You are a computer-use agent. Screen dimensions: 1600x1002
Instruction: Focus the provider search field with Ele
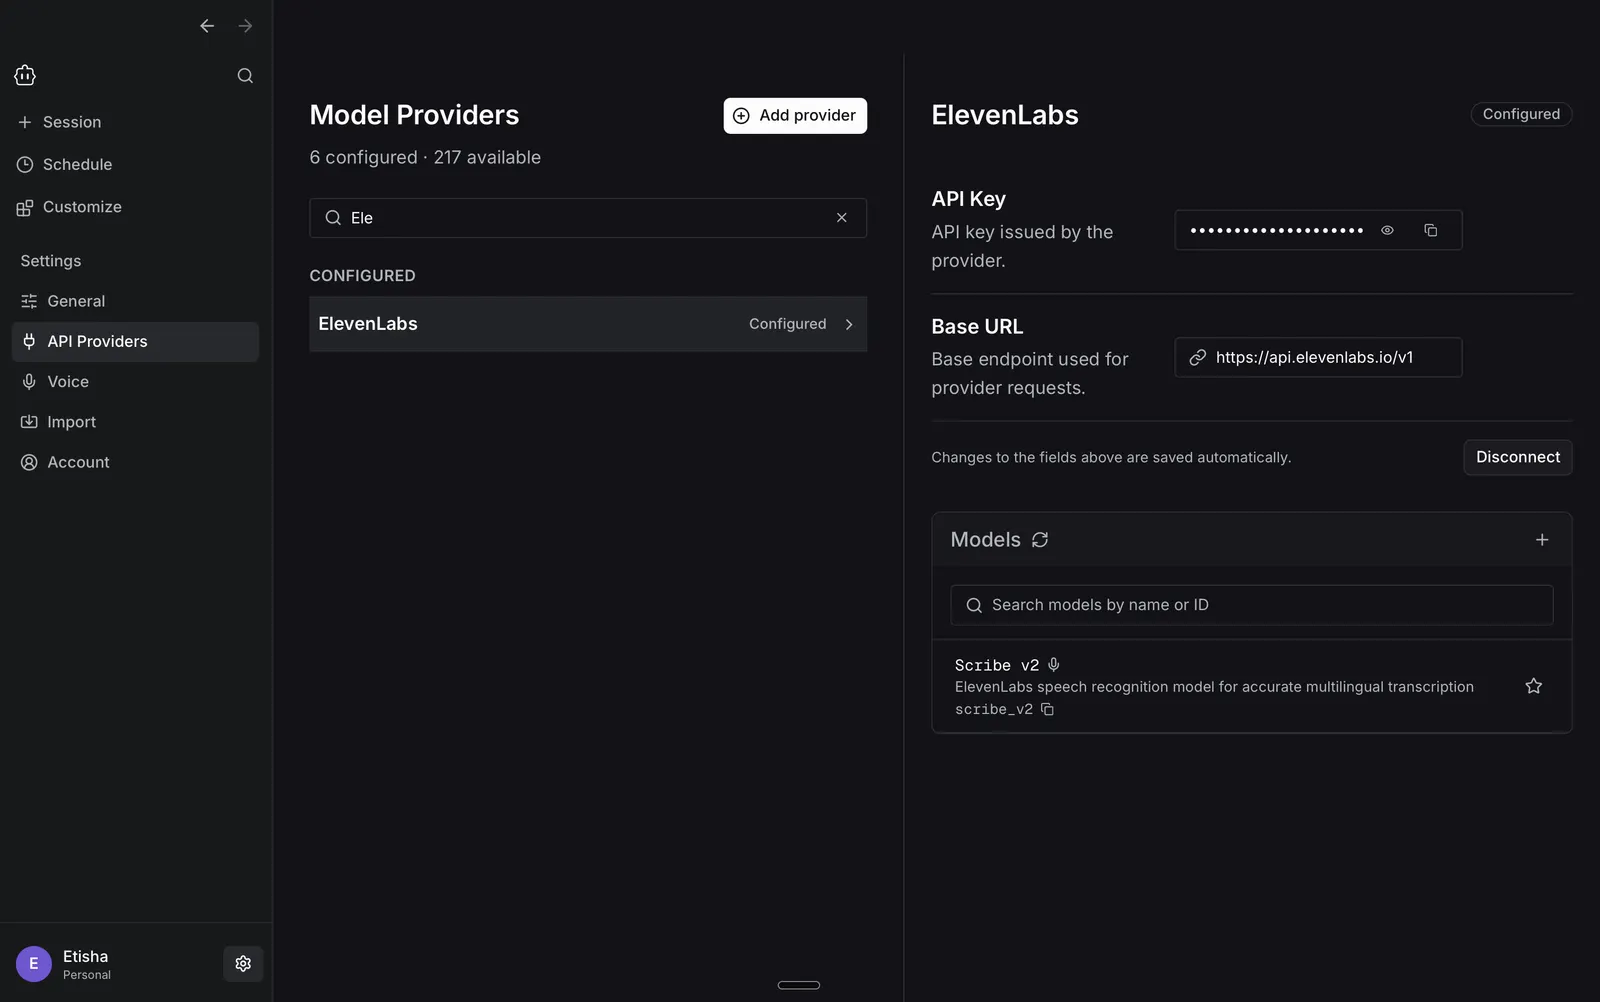tap(588, 218)
